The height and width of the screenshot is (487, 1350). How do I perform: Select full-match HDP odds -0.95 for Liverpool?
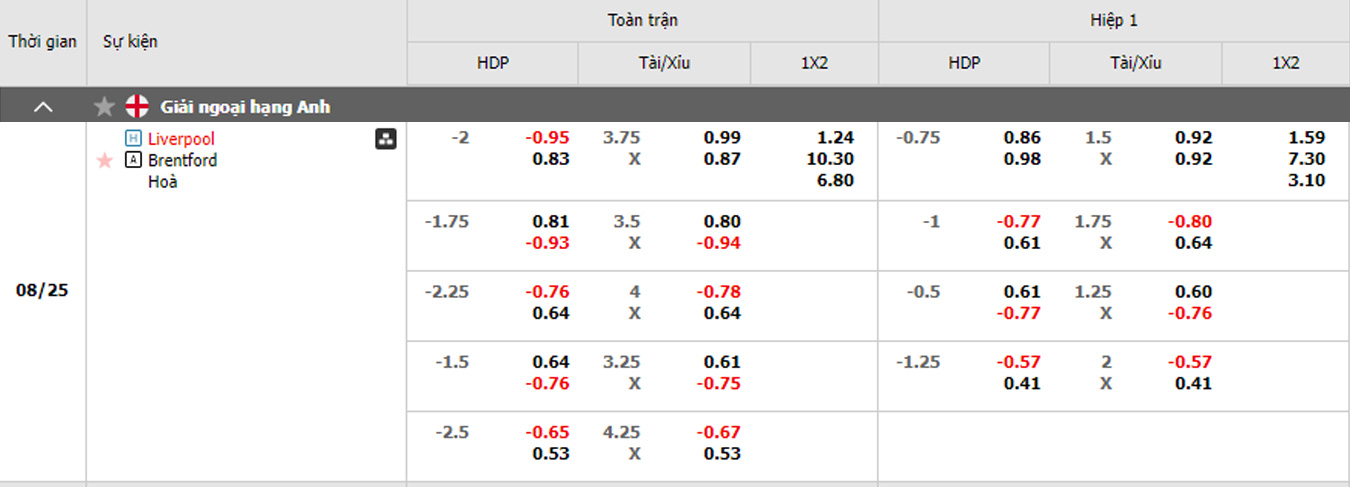550,138
